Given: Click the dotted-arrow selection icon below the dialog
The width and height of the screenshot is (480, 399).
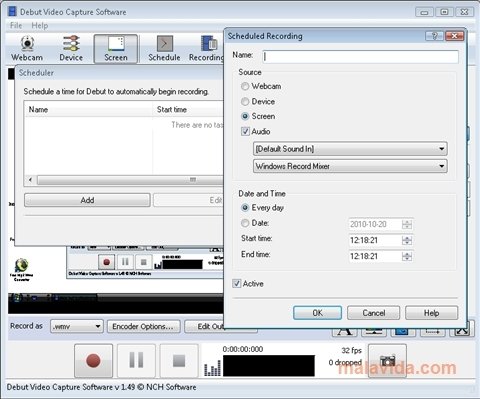Looking at the screenshot, I should pos(432,332).
